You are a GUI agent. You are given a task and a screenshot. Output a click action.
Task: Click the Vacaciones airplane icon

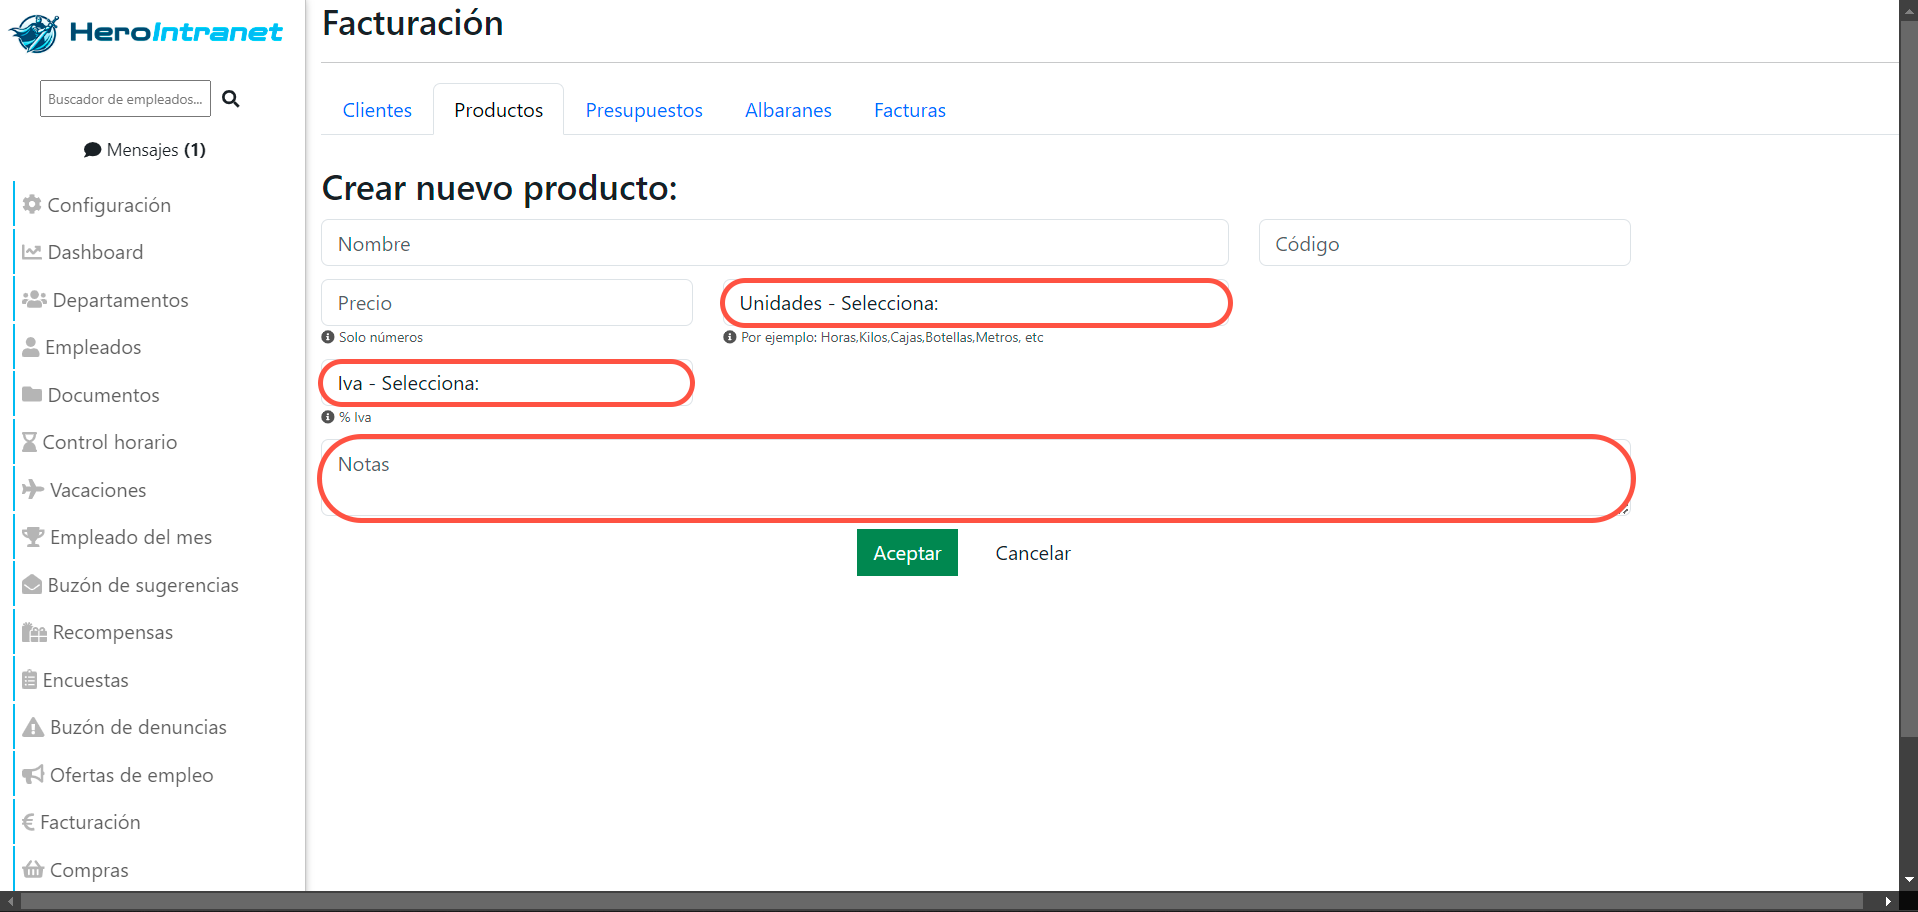(x=33, y=489)
